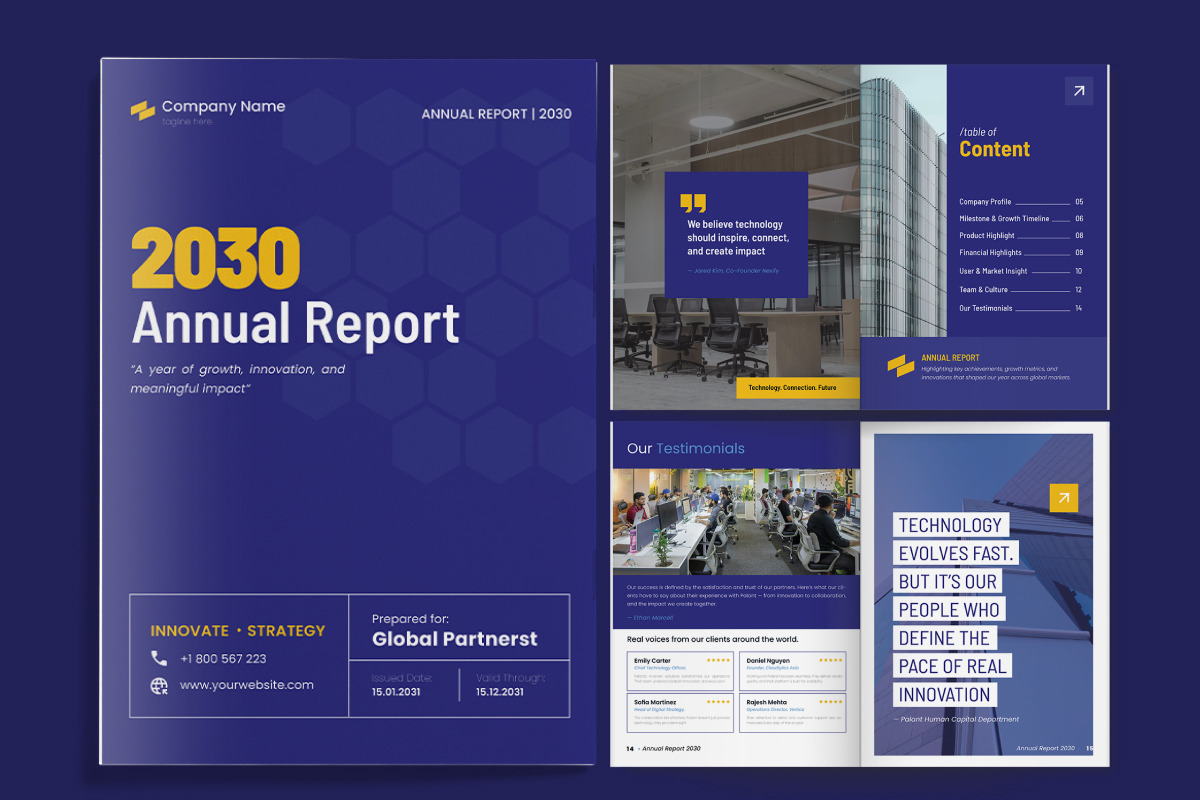Click the Highlighting key achievements description text
The height and width of the screenshot is (800, 1200).
pos(996,373)
